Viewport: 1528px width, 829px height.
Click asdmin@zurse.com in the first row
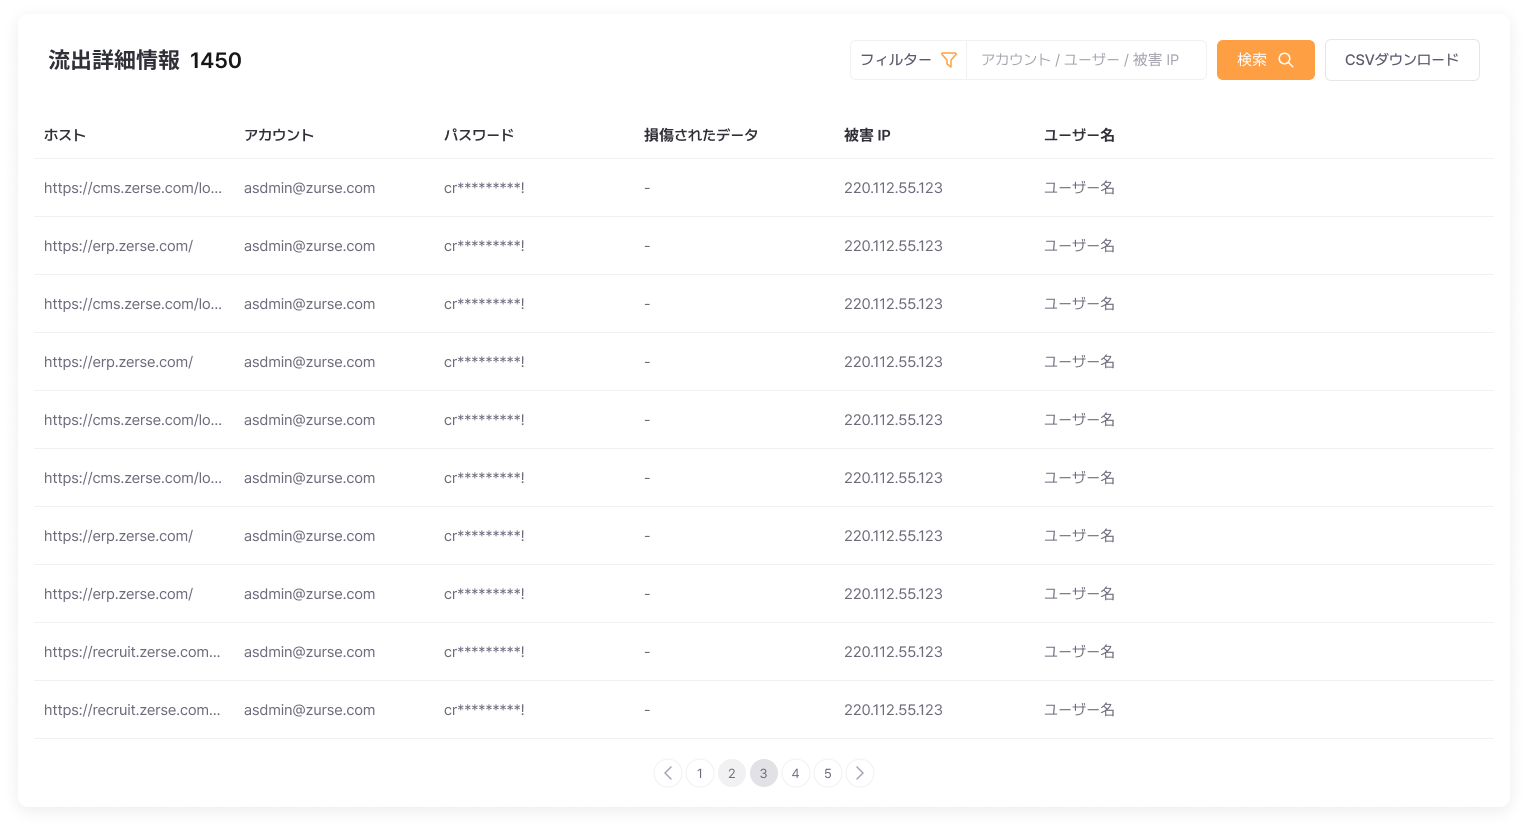[x=309, y=187]
